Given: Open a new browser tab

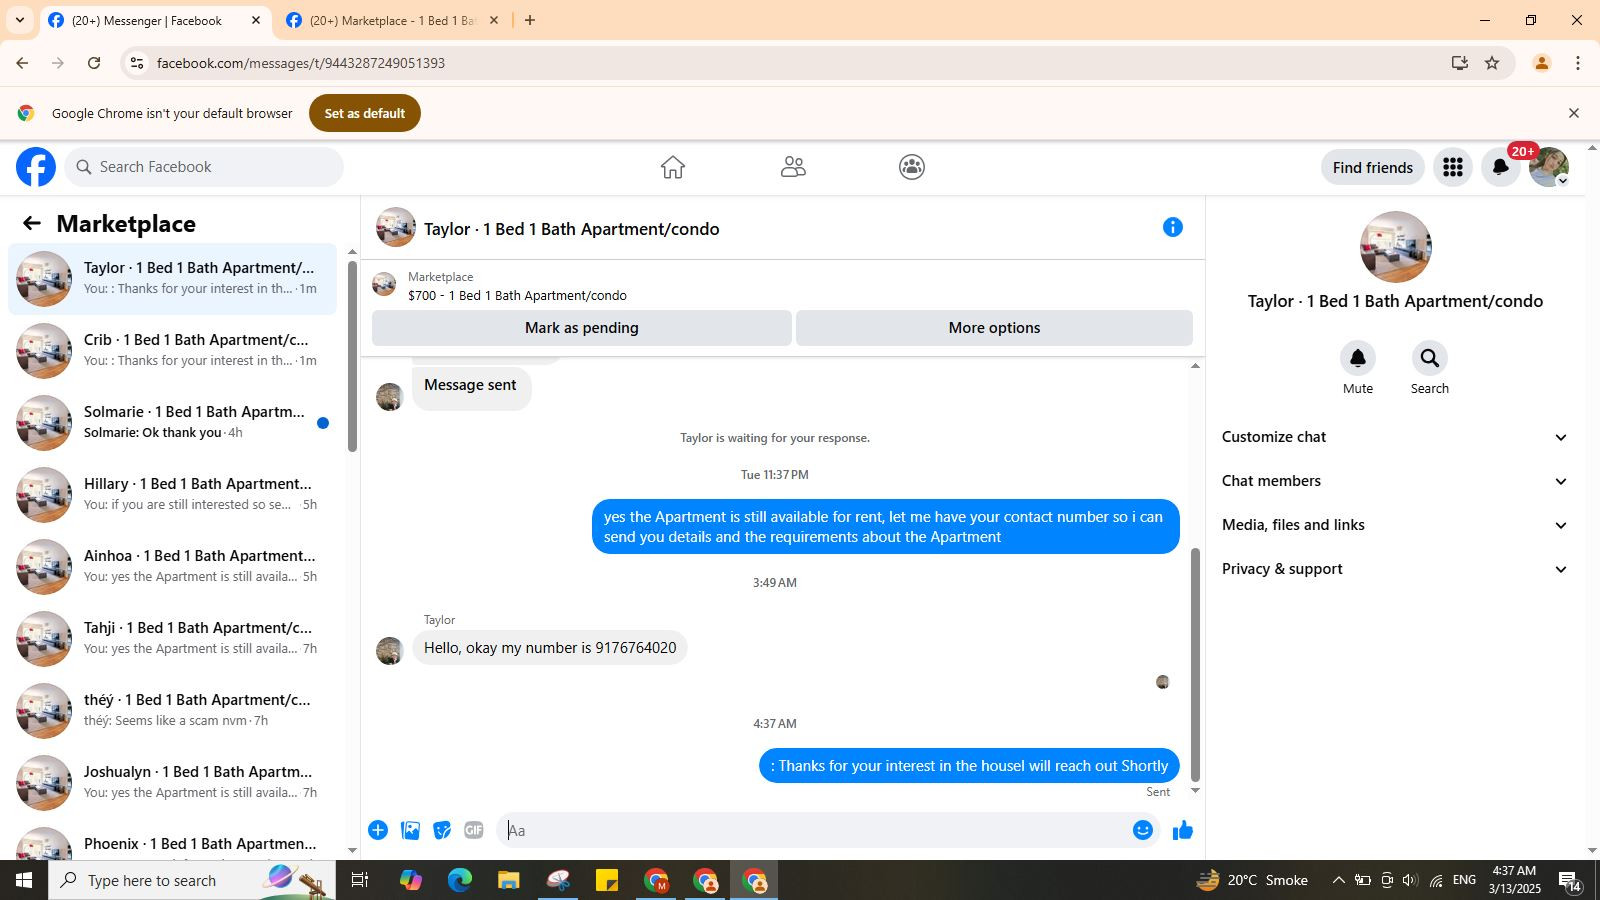Looking at the screenshot, I should 530,20.
